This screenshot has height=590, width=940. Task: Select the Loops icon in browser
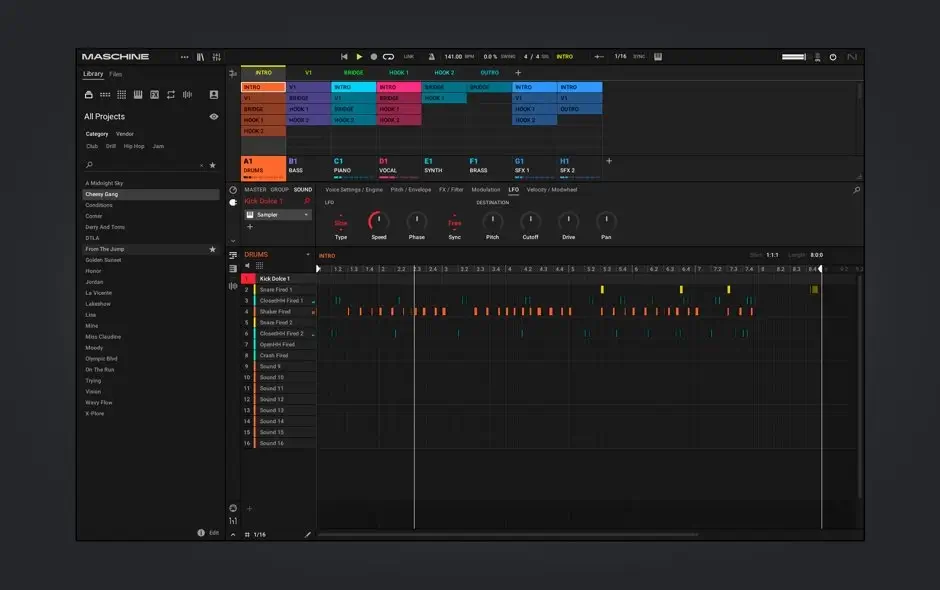coord(171,95)
